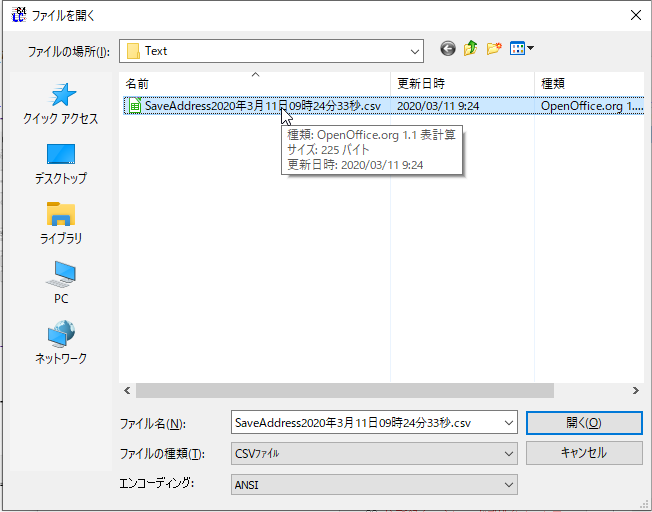Click the dialog title bar application icon
The image size is (652, 512).
click(19, 16)
